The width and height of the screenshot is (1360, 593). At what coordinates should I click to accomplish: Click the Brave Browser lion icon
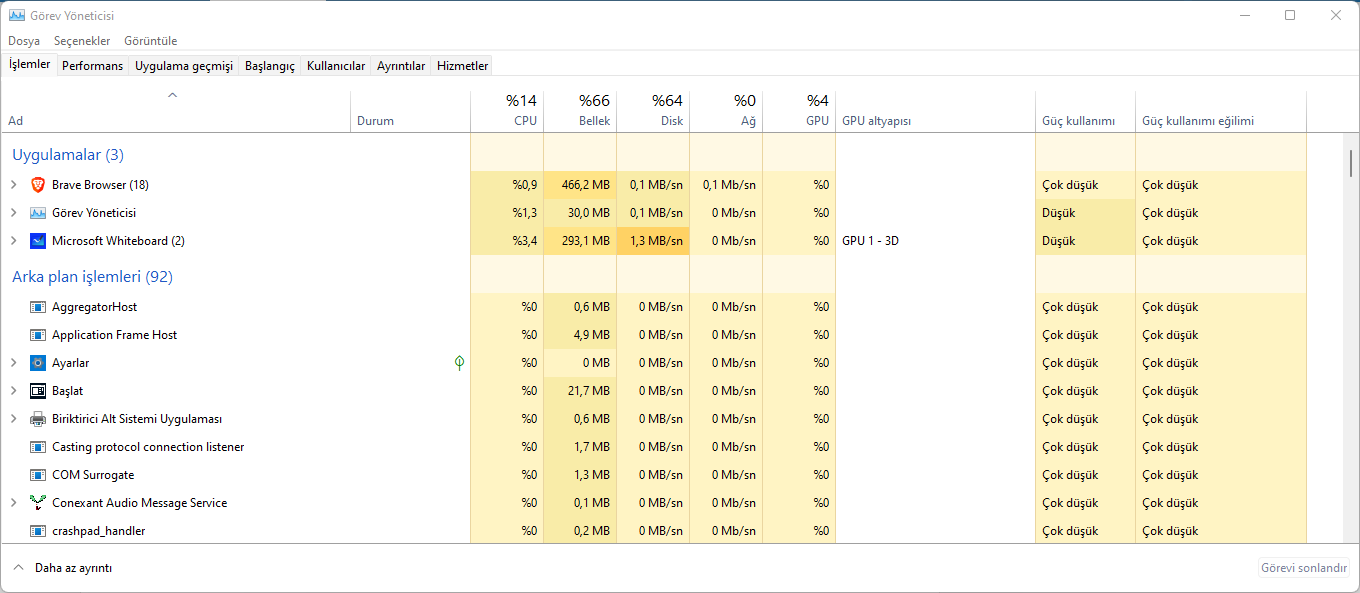coord(38,185)
